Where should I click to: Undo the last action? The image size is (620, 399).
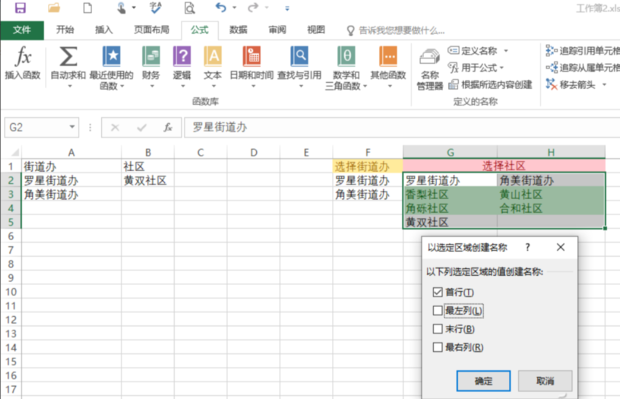click(x=221, y=8)
